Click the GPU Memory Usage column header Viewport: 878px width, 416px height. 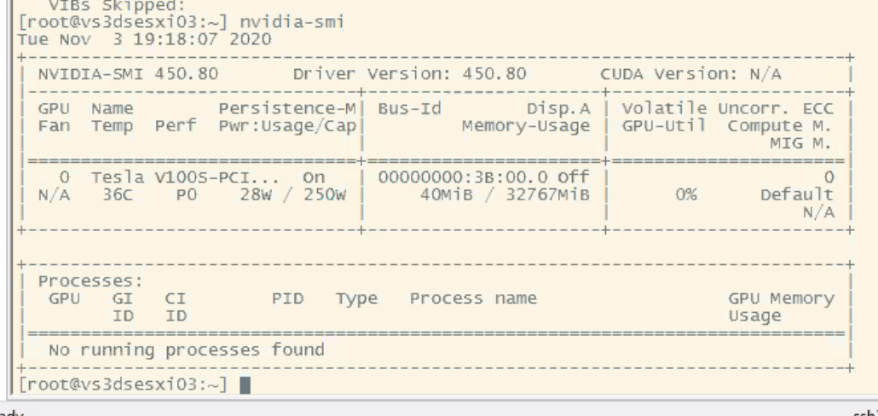[x=781, y=307]
